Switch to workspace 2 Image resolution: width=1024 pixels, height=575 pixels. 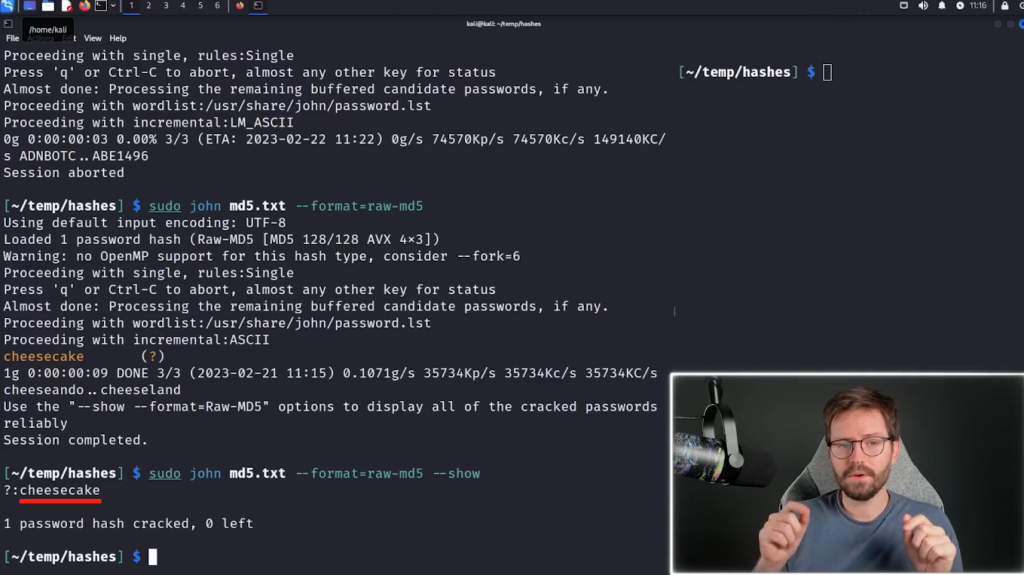tap(149, 6)
